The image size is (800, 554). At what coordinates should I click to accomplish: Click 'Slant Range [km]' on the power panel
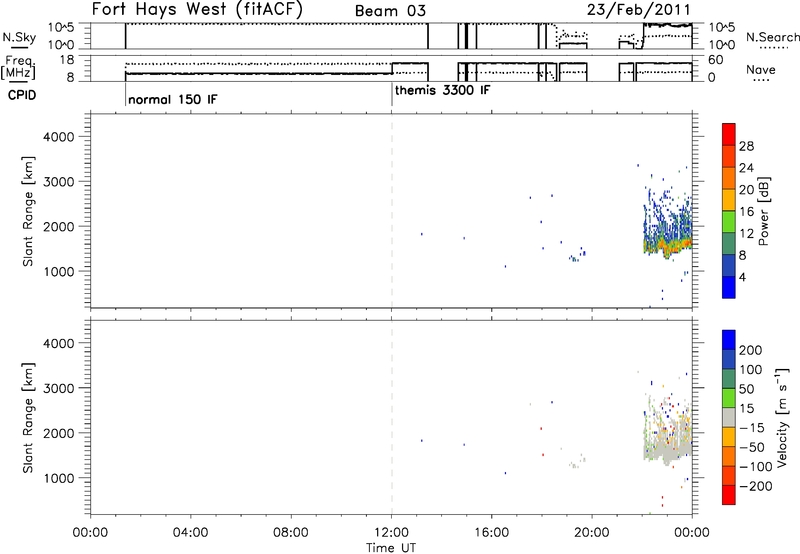click(28, 211)
